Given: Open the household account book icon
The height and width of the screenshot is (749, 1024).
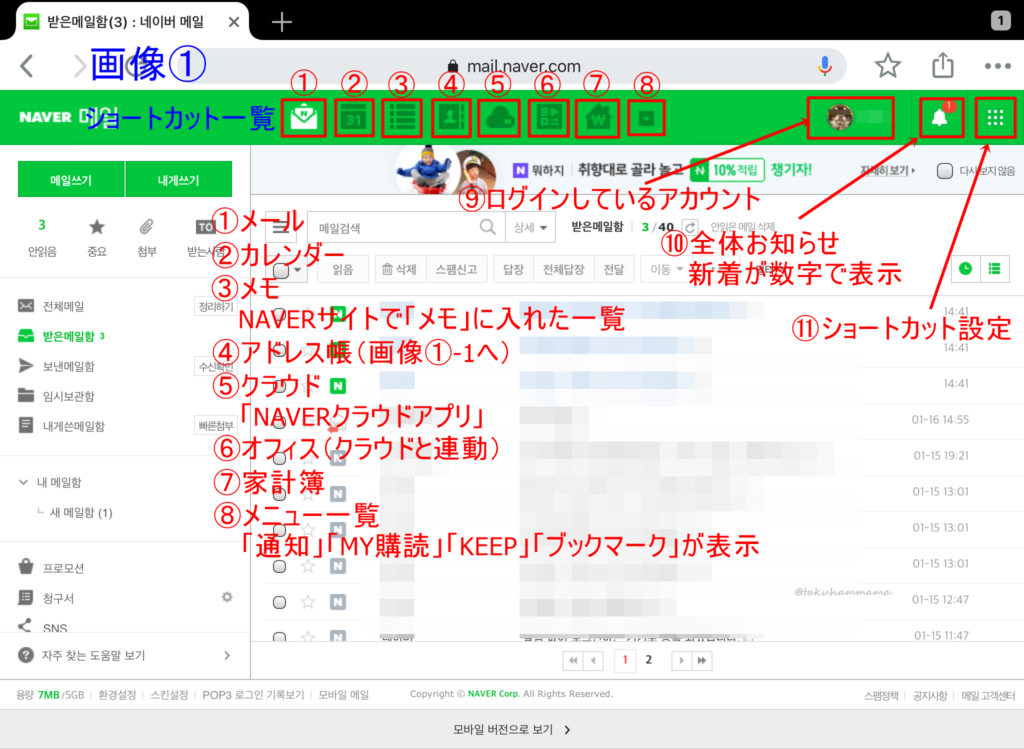Looking at the screenshot, I should tap(598, 118).
